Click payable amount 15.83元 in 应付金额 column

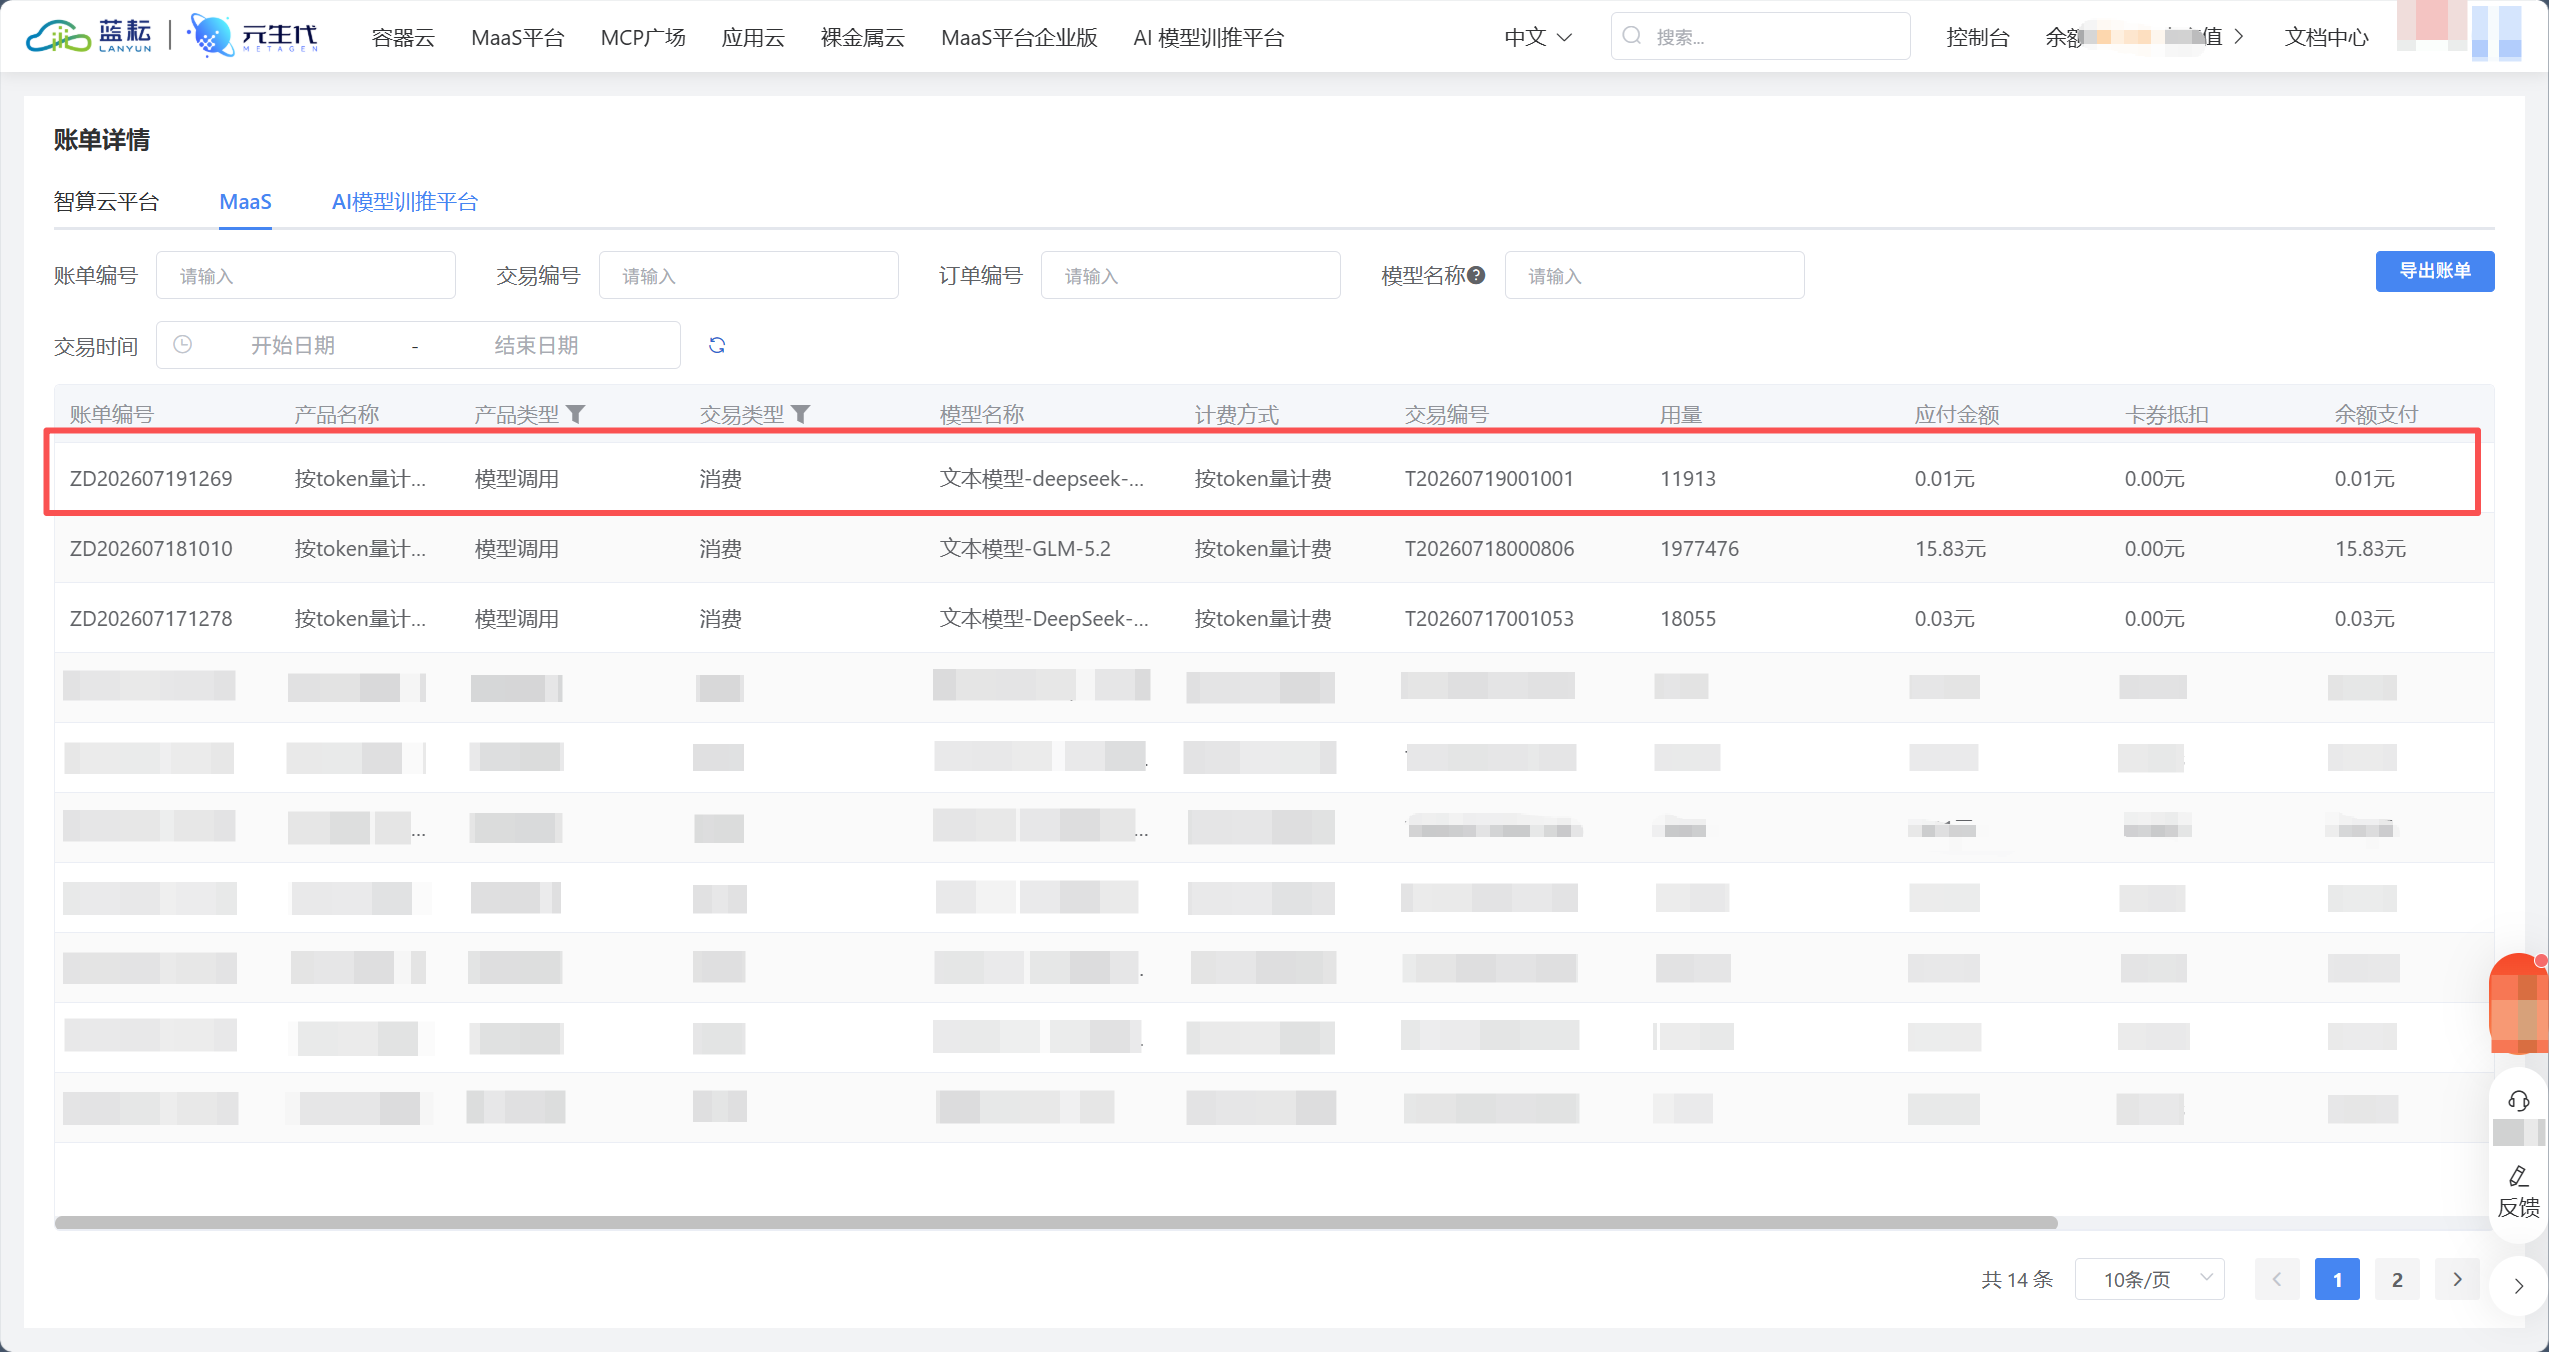pos(1950,548)
